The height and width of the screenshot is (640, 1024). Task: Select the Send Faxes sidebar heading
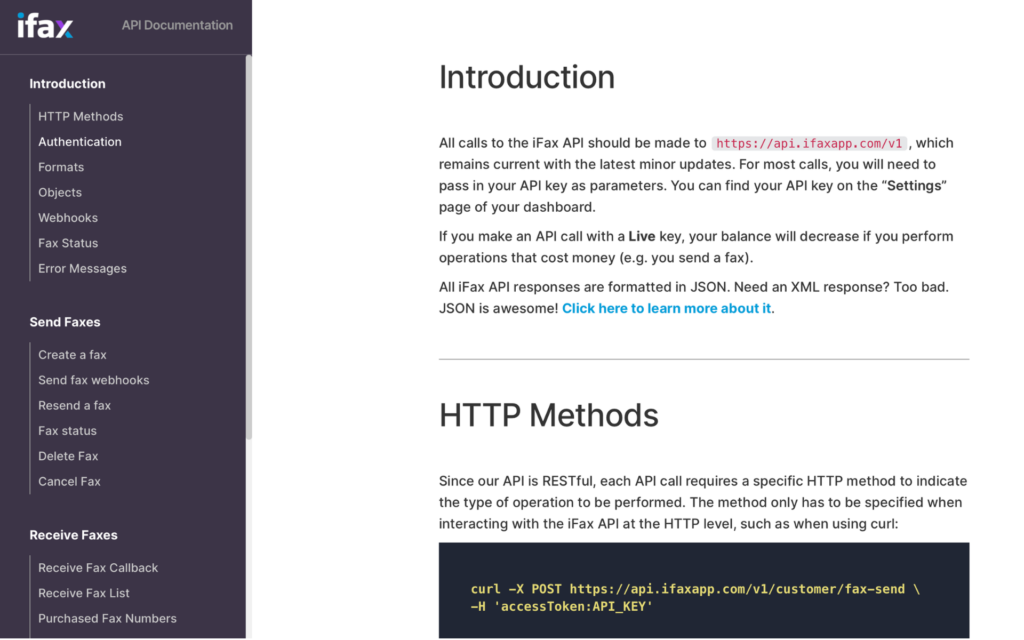click(x=65, y=322)
